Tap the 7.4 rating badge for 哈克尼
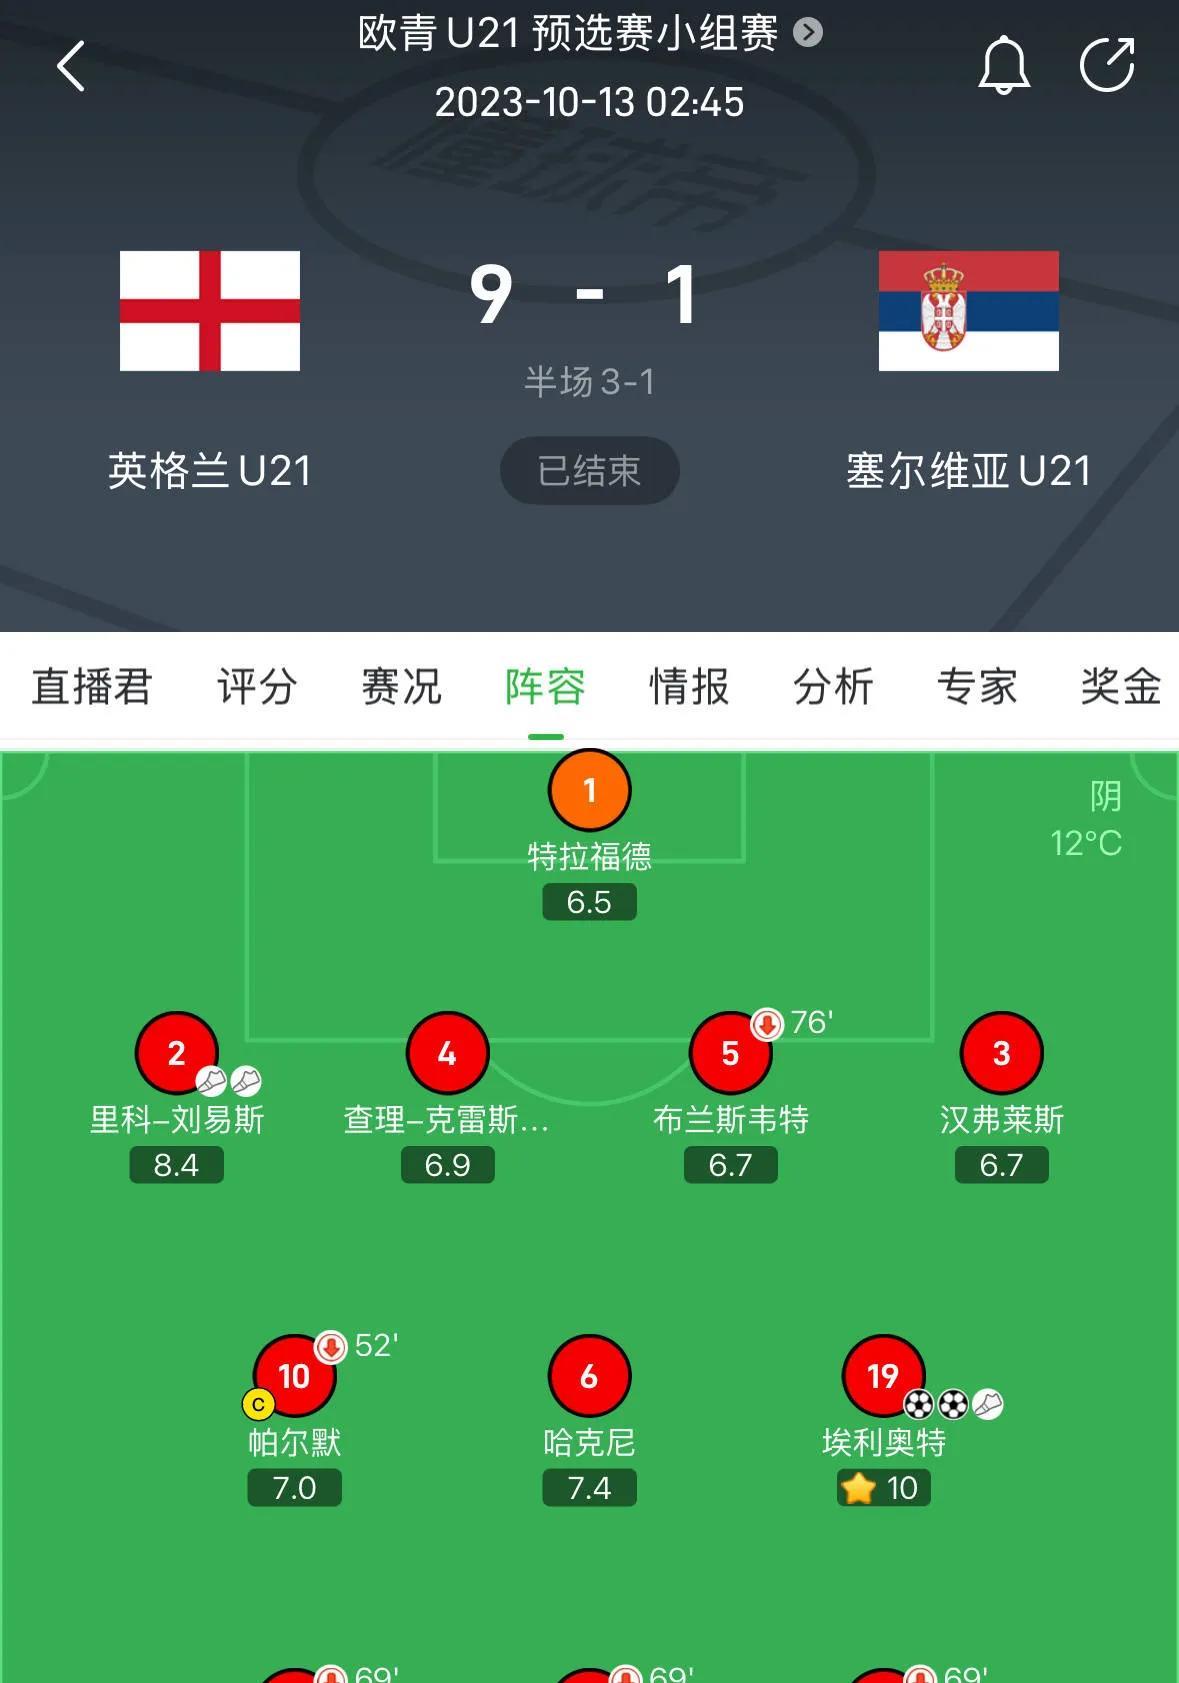Image resolution: width=1179 pixels, height=1683 pixels. 589,1488
